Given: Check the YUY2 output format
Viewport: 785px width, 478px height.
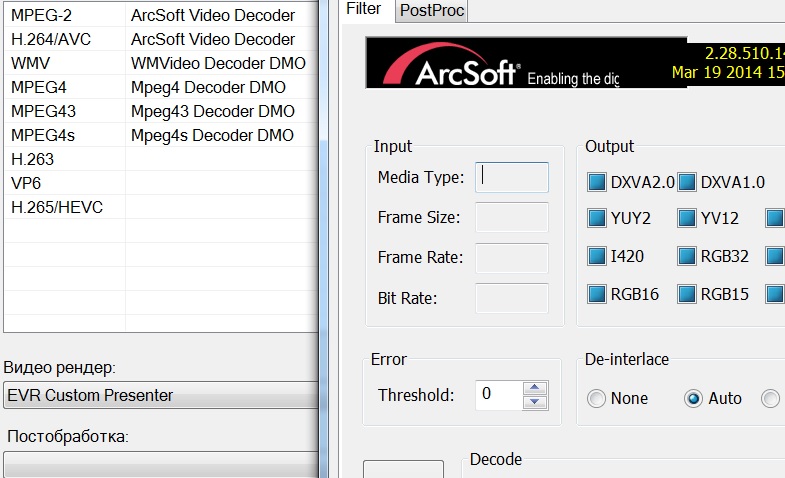Looking at the screenshot, I should click(x=597, y=219).
